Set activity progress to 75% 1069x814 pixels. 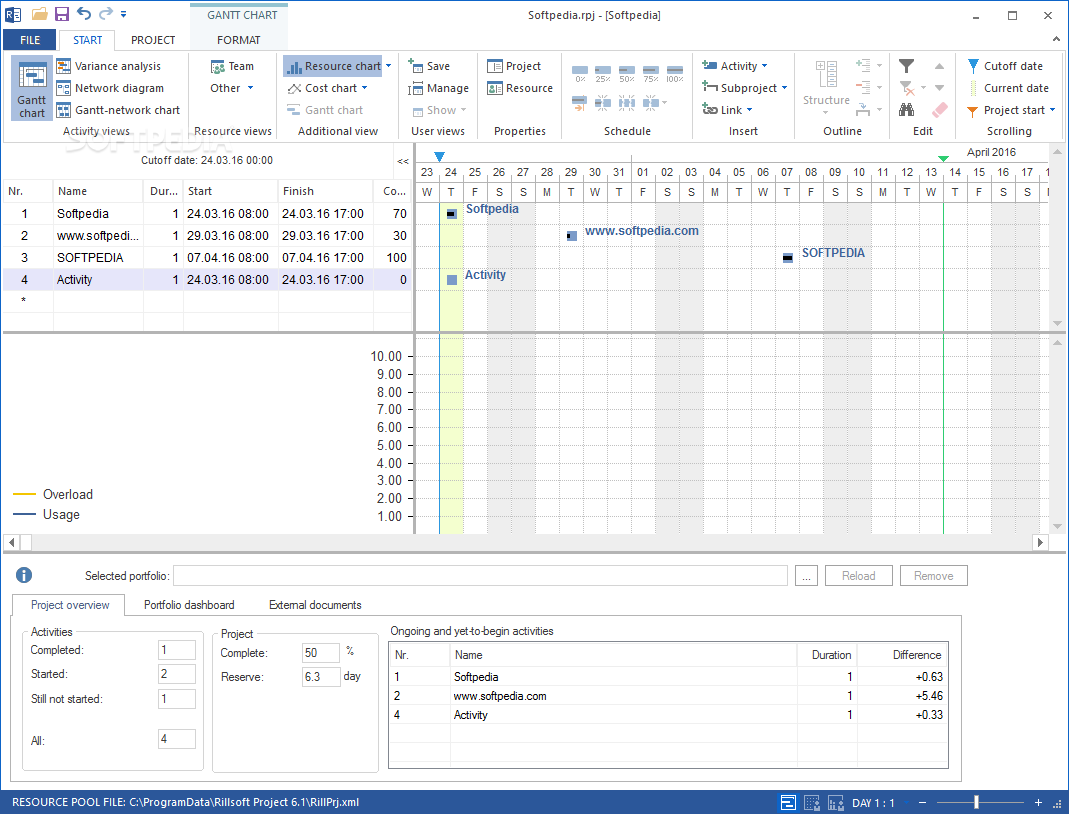click(650, 74)
